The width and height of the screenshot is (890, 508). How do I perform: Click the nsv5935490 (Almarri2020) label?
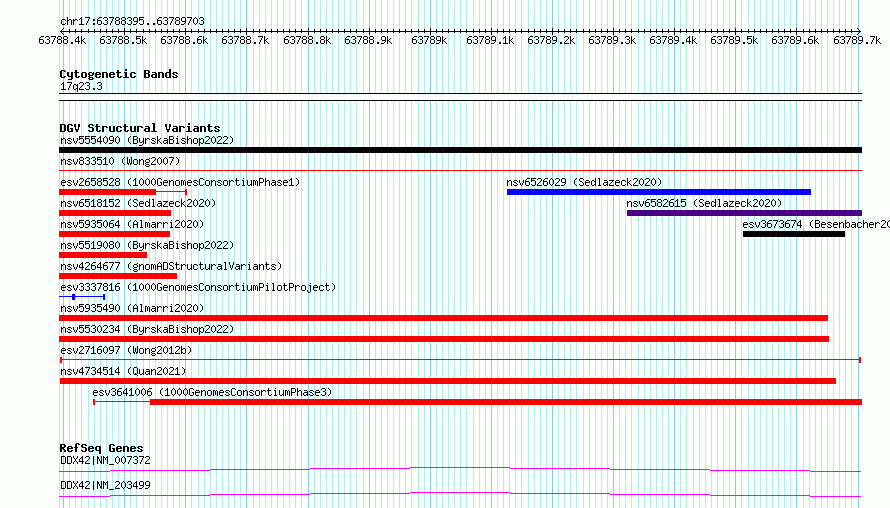132,308
